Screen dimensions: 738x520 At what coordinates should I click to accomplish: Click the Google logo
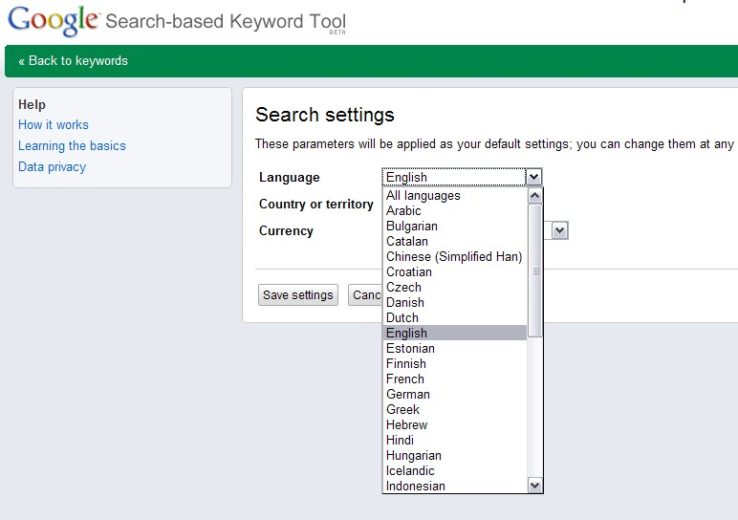point(53,21)
